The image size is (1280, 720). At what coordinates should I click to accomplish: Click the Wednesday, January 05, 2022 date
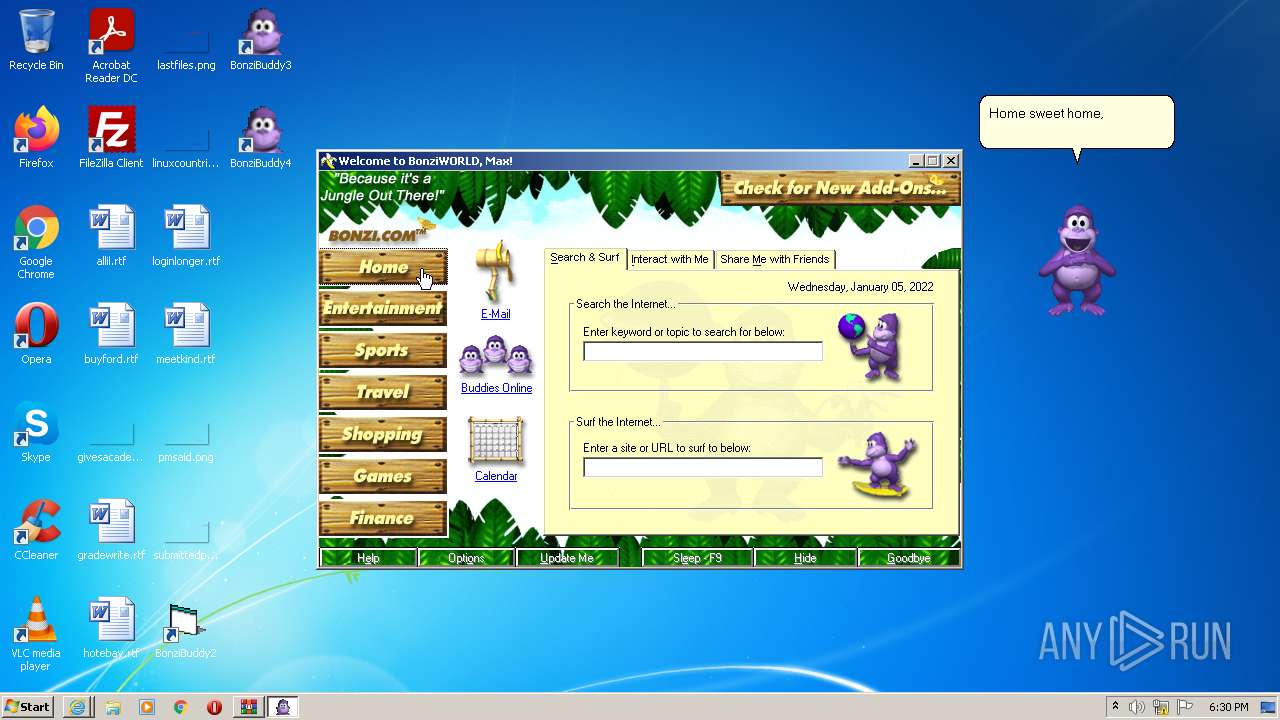(860, 287)
